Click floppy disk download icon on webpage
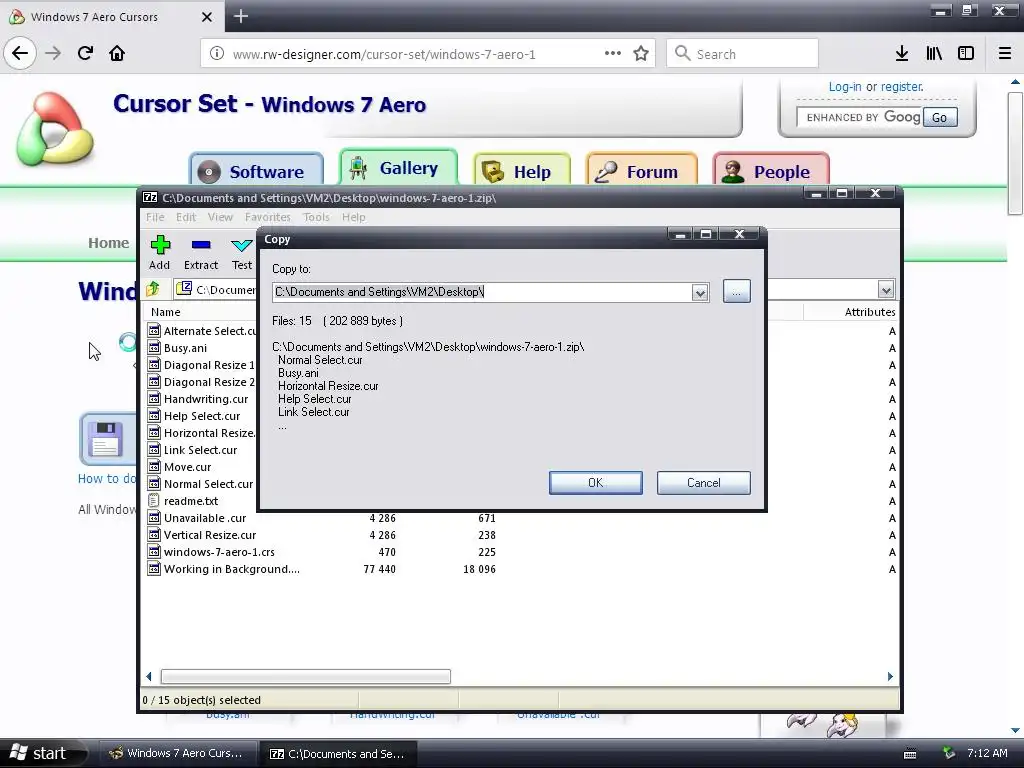The image size is (1024, 768). click(x=106, y=439)
